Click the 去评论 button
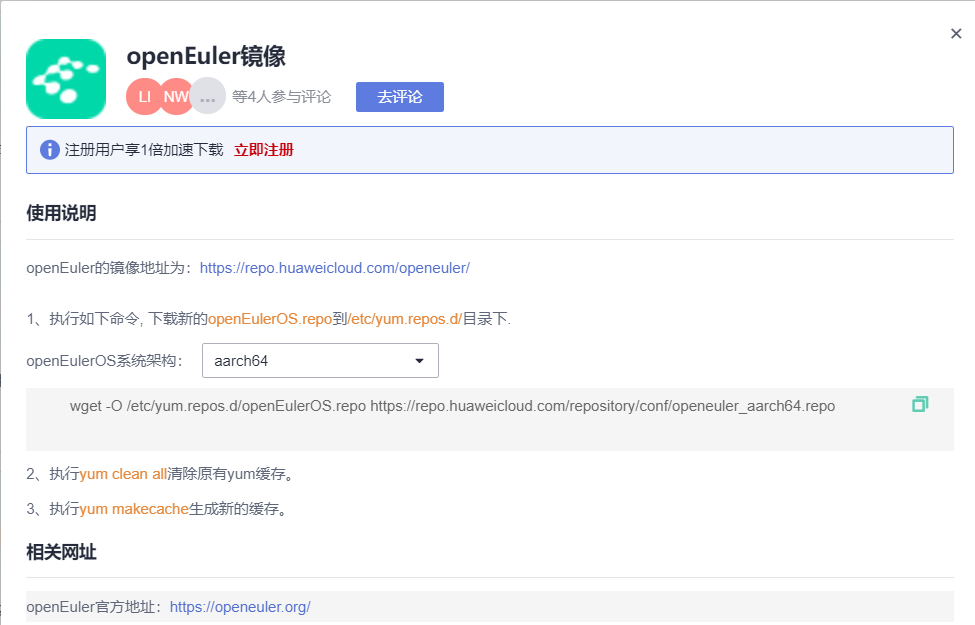This screenshot has width=975, height=625. pyautogui.click(x=400, y=97)
